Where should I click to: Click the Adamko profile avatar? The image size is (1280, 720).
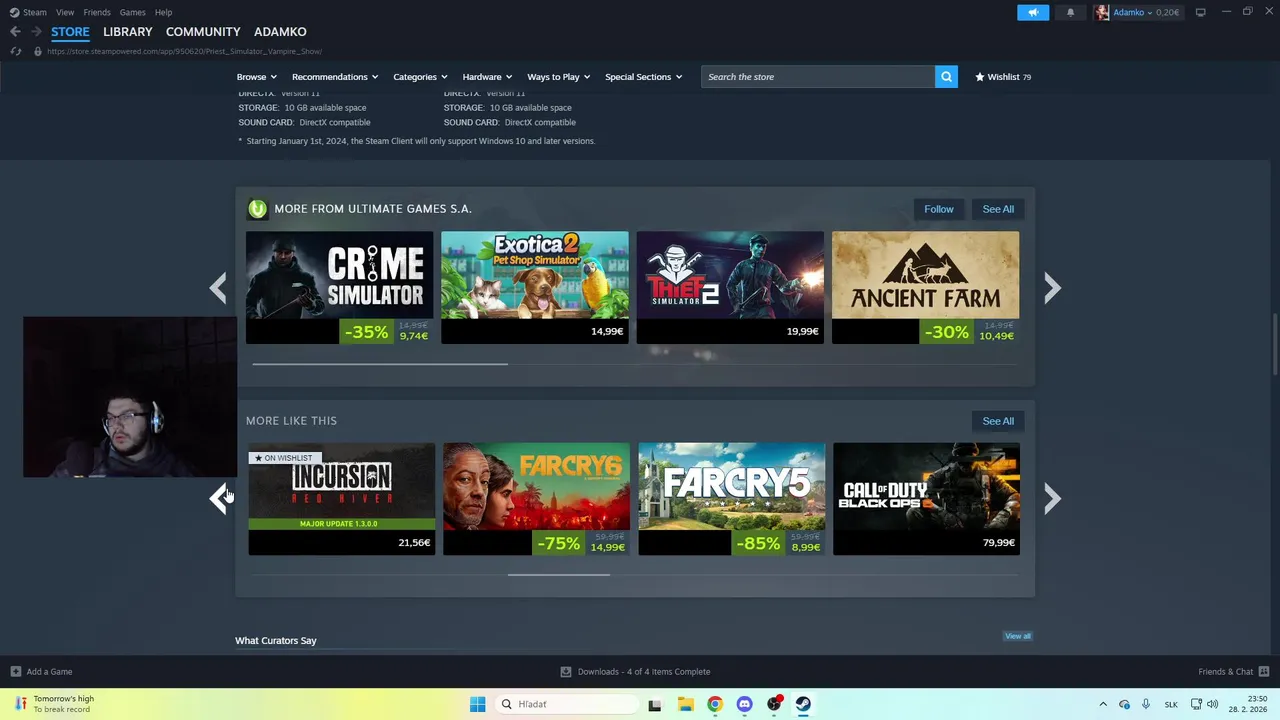pyautogui.click(x=1102, y=12)
